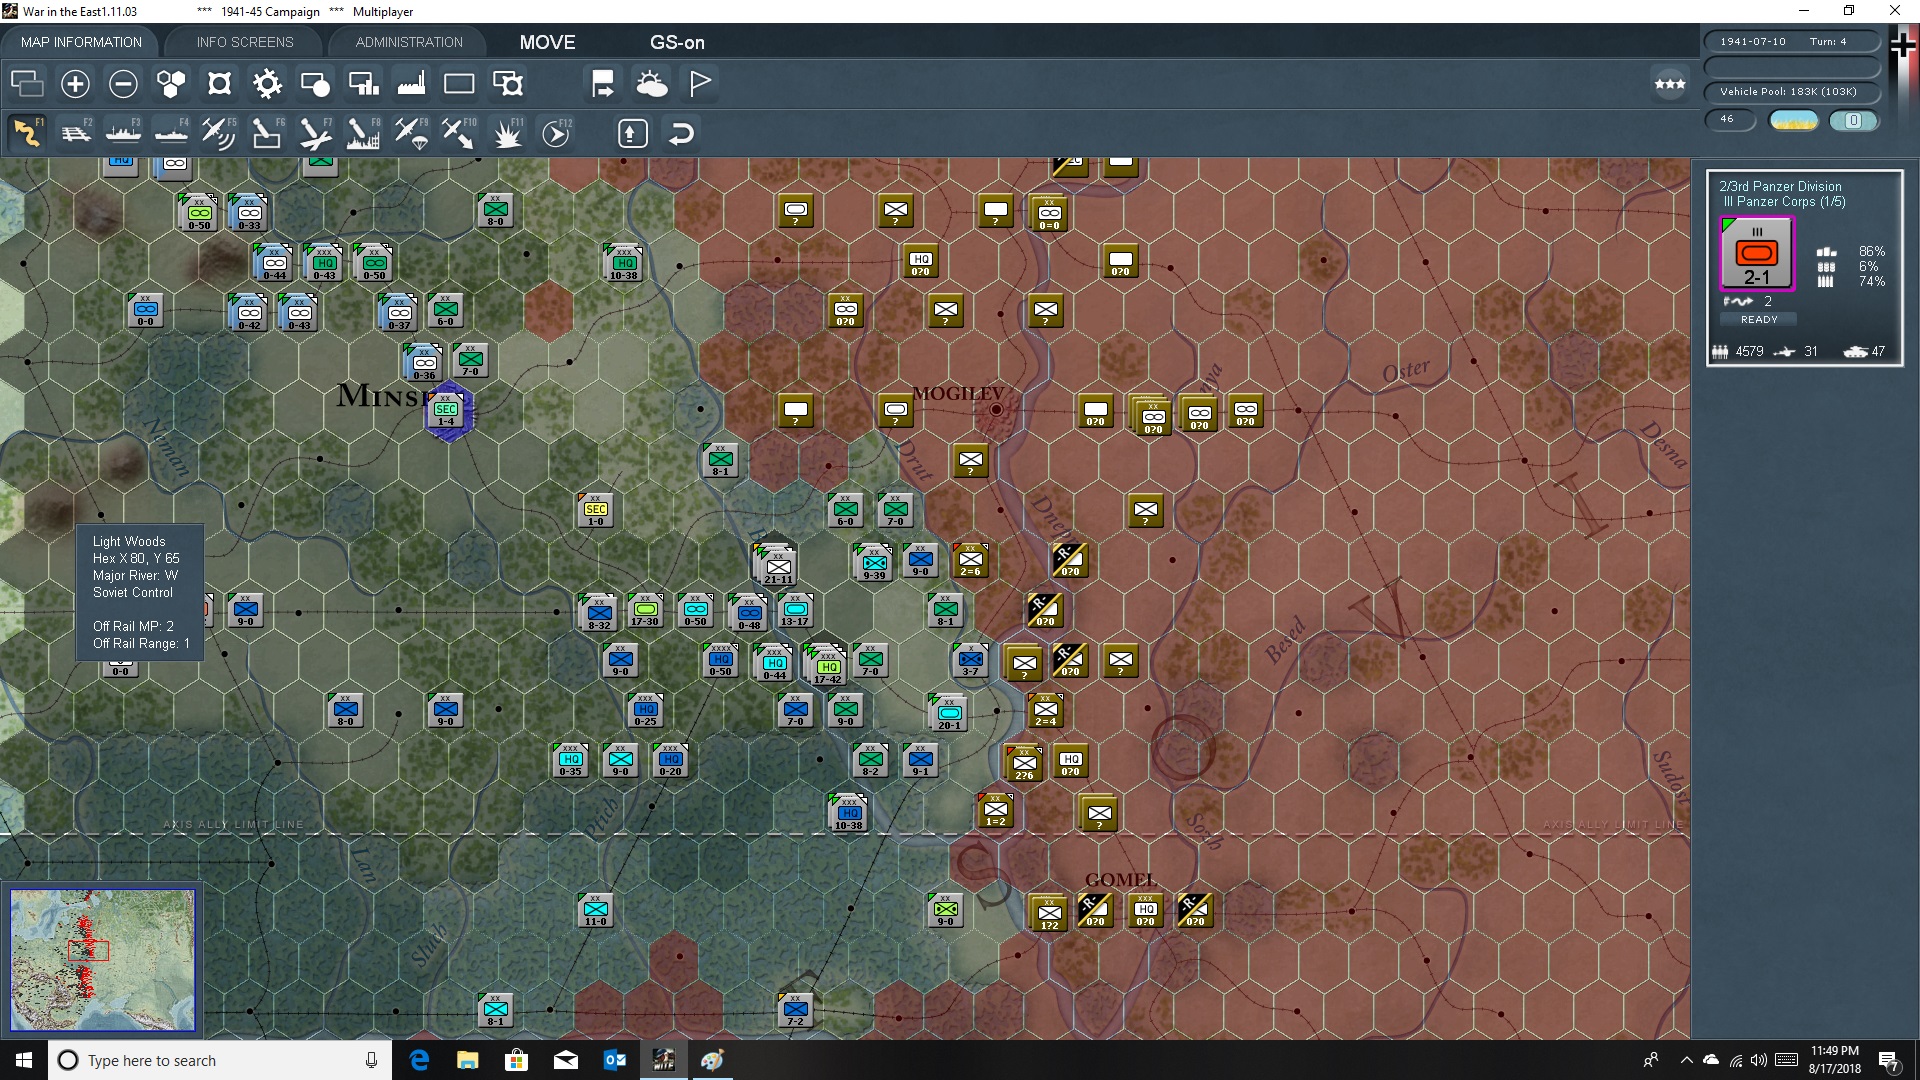
Task: Click the undo move arrow icon
Action: point(681,133)
